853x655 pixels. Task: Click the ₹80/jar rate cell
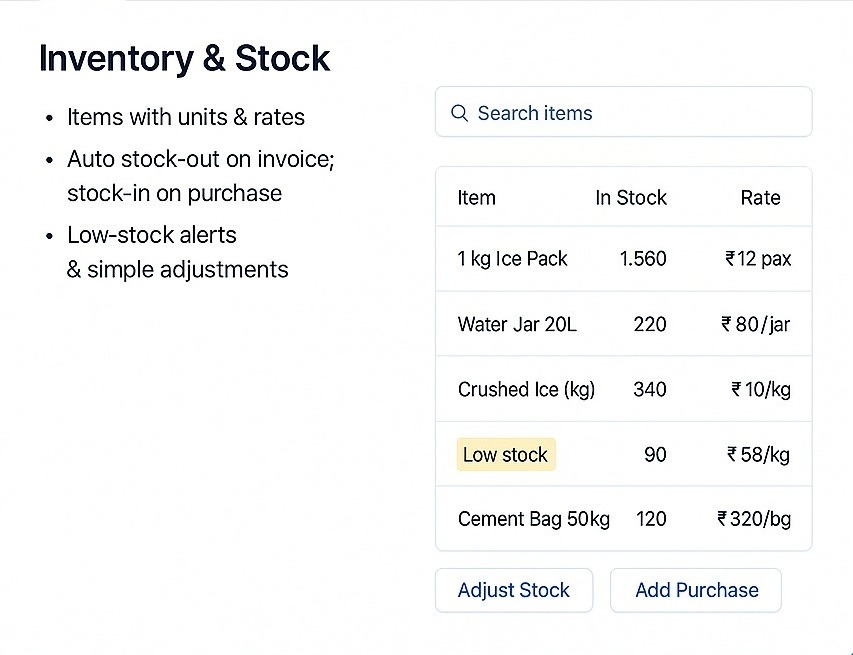[x=756, y=324]
